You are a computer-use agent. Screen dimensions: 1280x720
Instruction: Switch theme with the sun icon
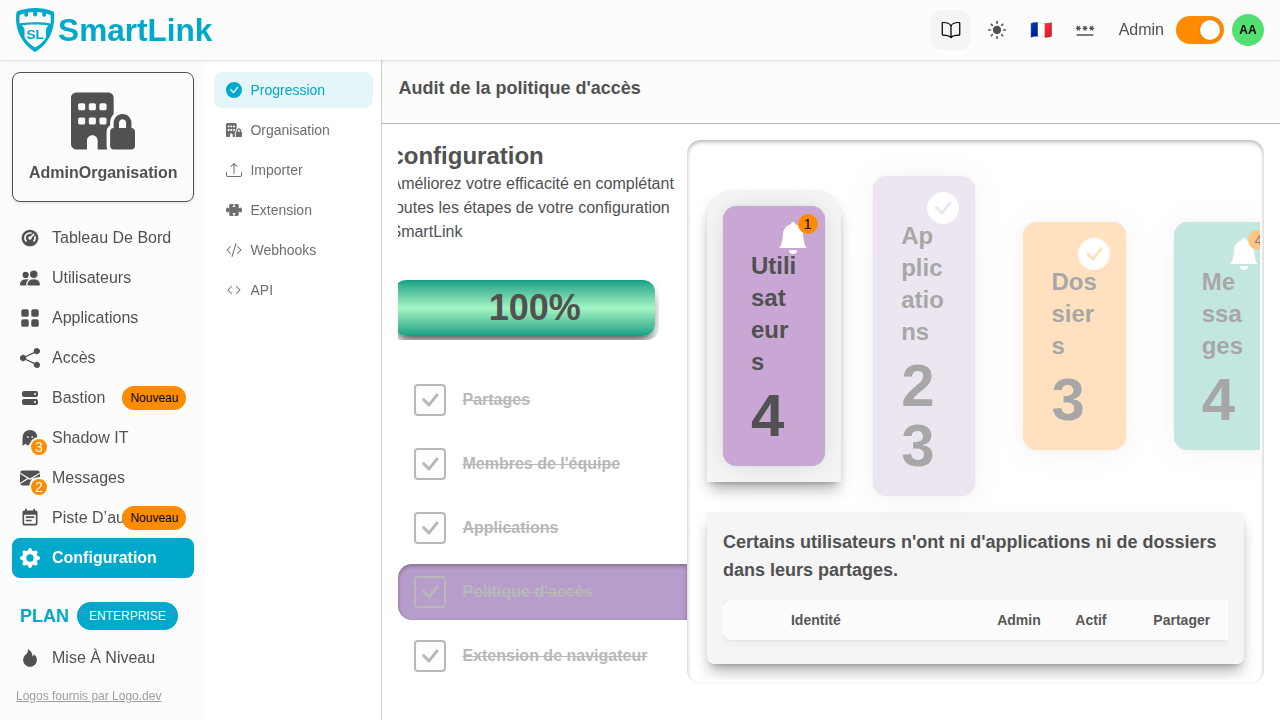click(997, 30)
